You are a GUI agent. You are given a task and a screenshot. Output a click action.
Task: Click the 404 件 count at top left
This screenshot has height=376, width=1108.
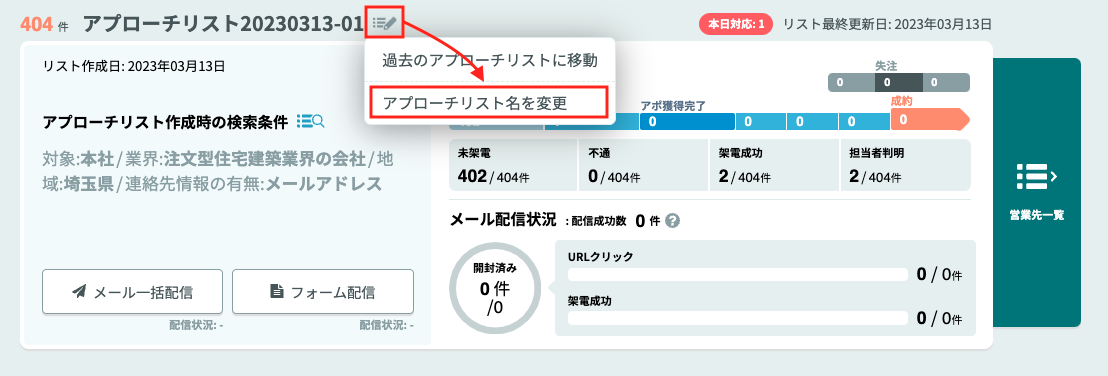pyautogui.click(x=44, y=25)
